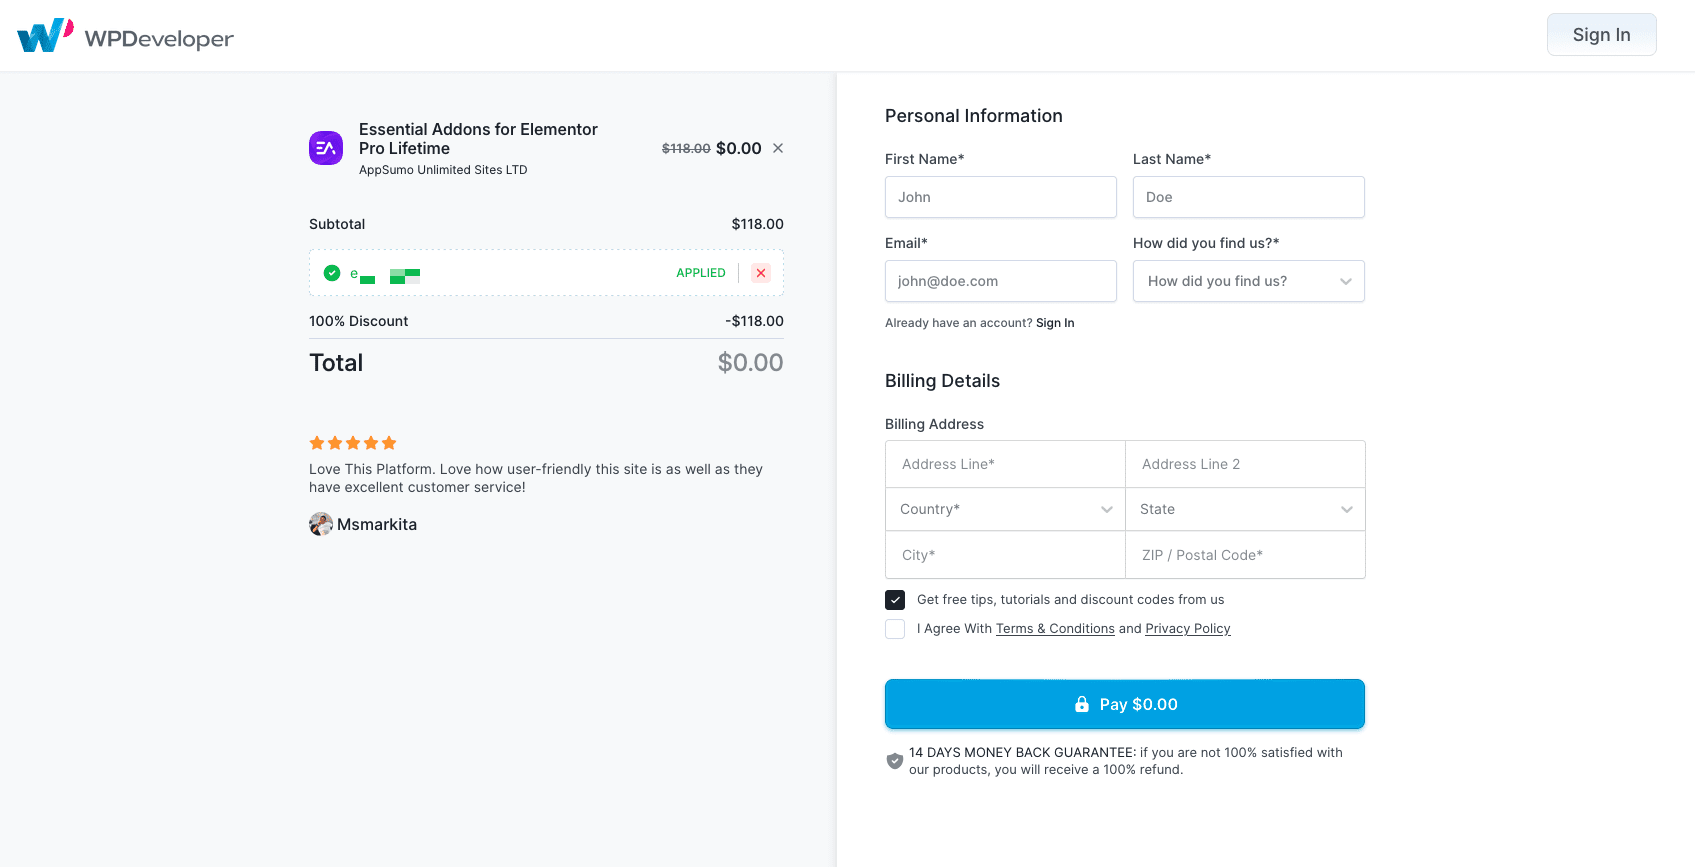Screen dimensions: 1695x867
Task: Open the Terms & Conditions link
Action: 1055,629
